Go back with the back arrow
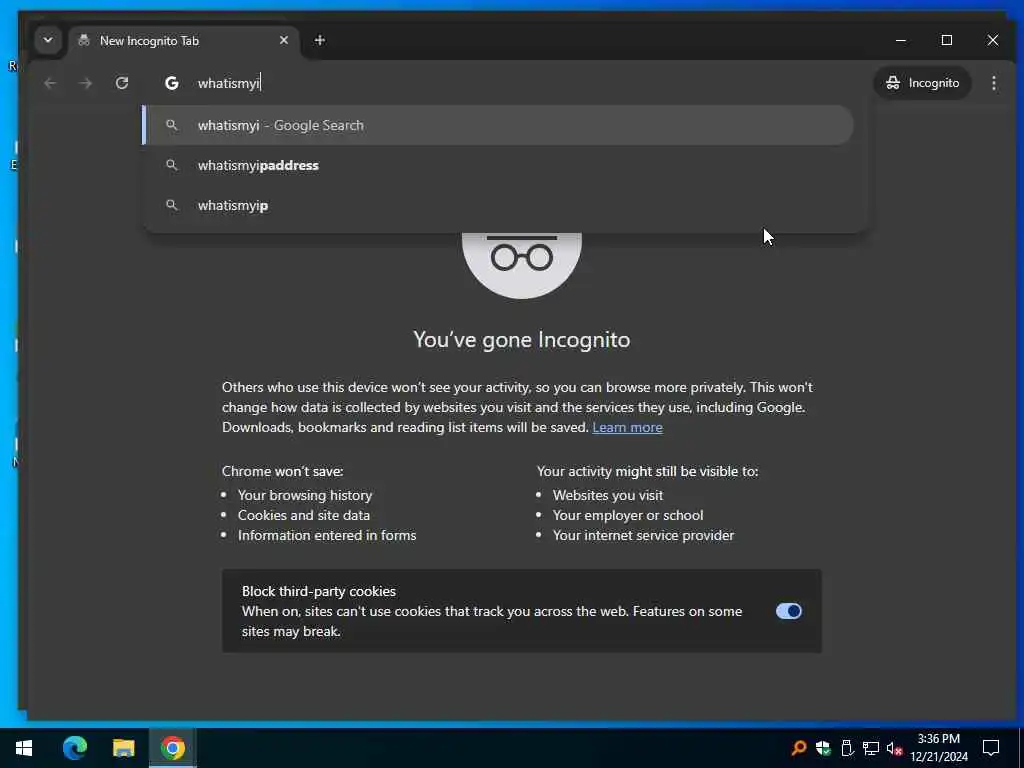 click(x=50, y=83)
